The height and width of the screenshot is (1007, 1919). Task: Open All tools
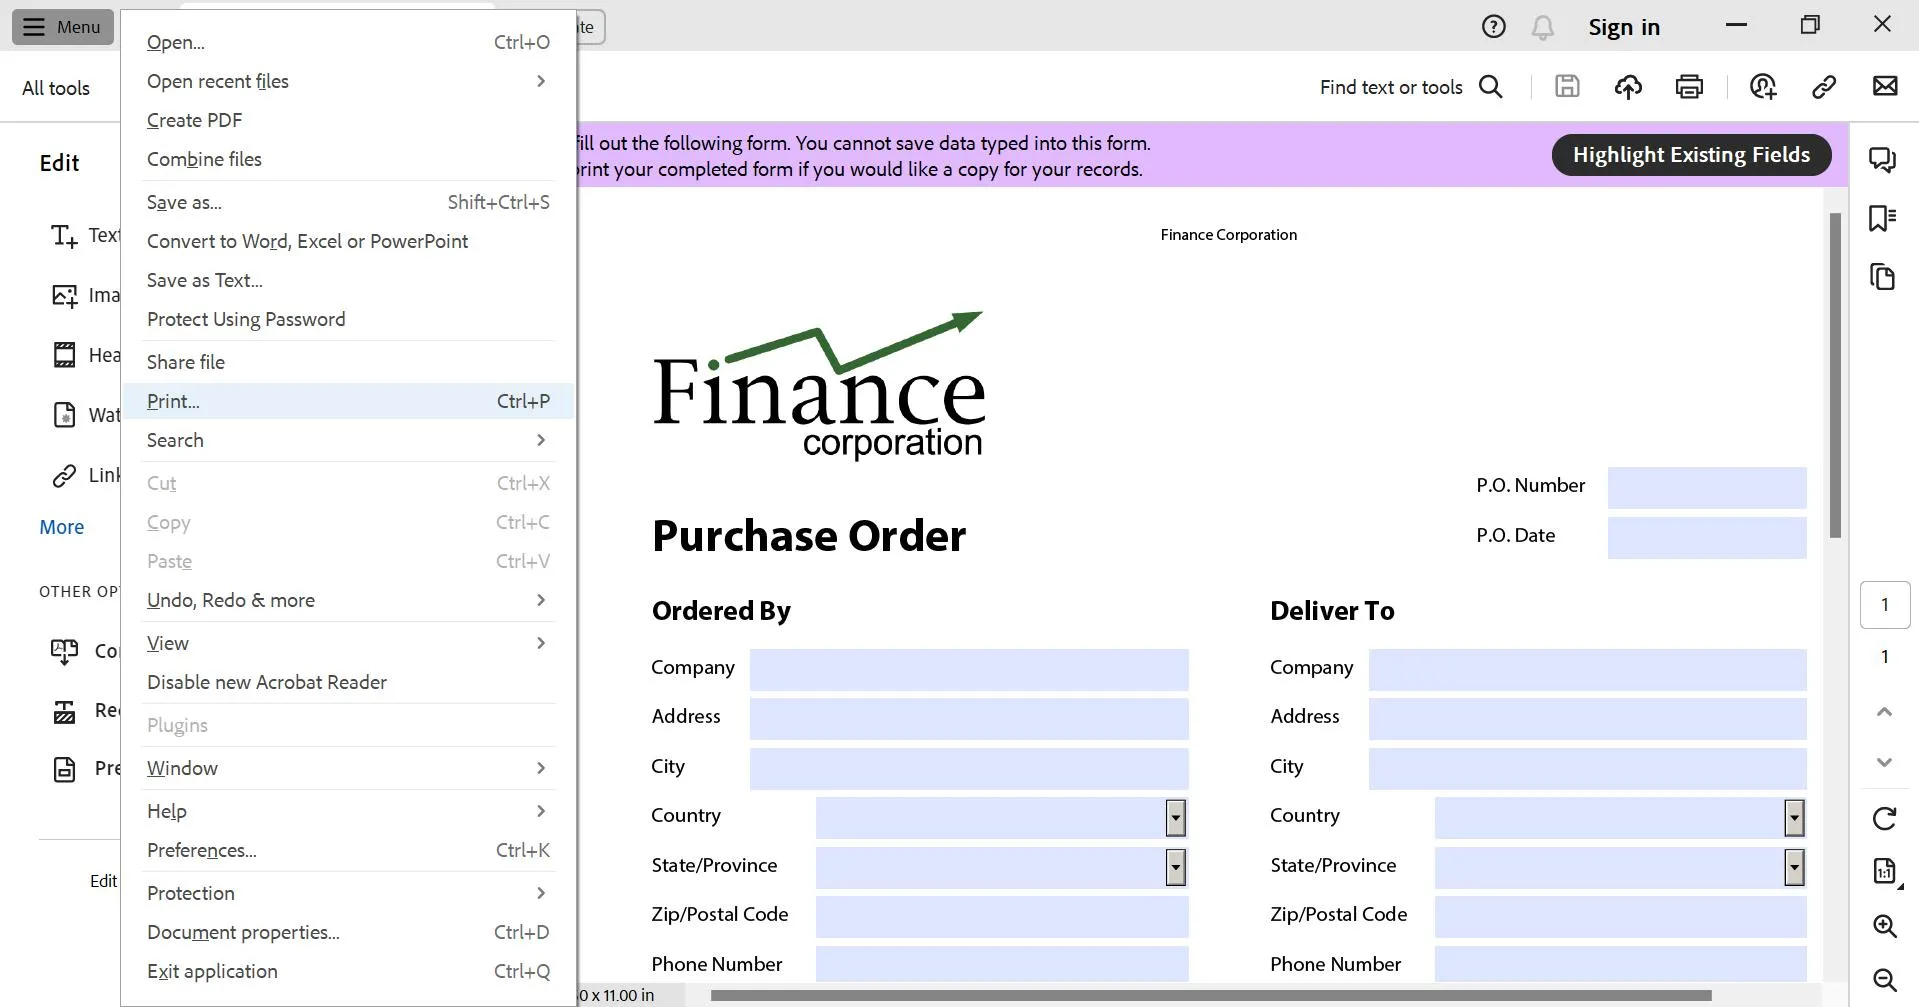click(x=57, y=87)
